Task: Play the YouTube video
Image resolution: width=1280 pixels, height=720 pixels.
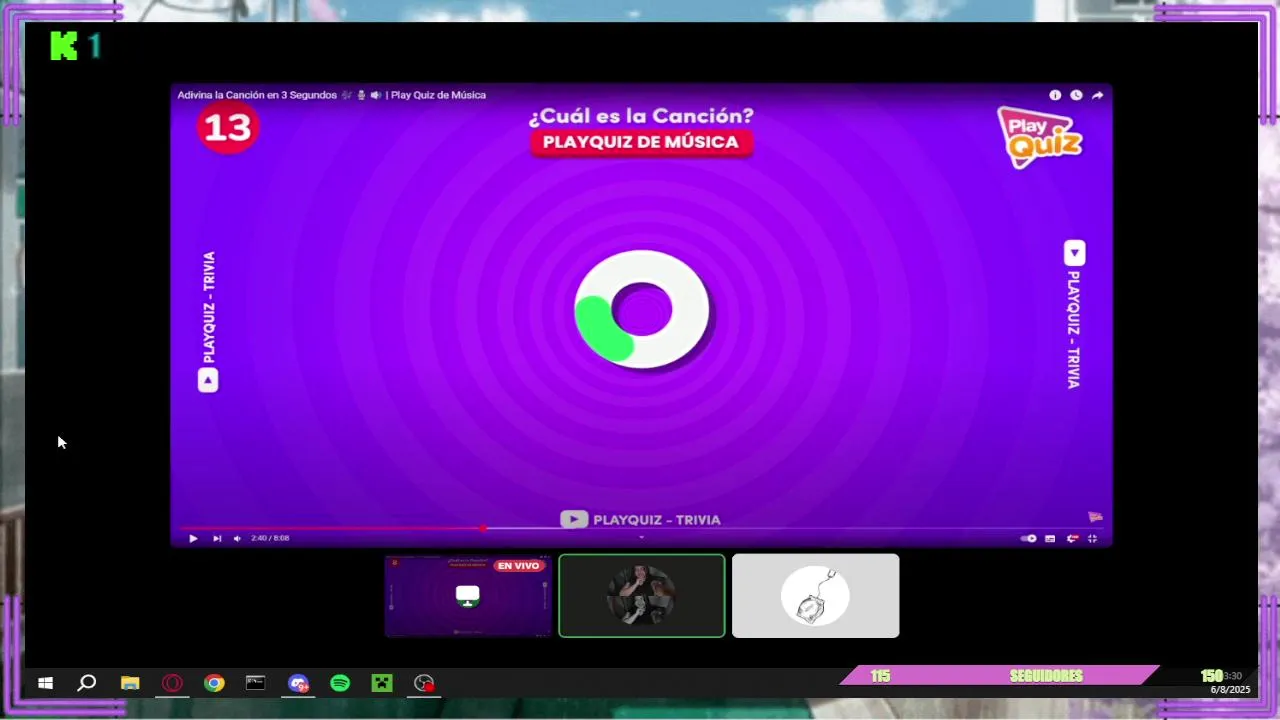Action: (x=193, y=538)
